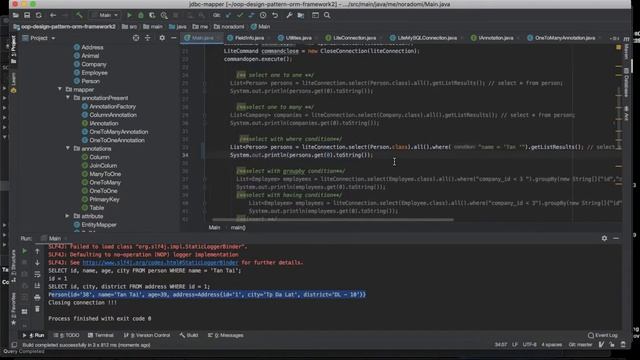Viewport: 640px width, 360px height.
Task: Click the up arrow in Run console
Action: click(37, 251)
